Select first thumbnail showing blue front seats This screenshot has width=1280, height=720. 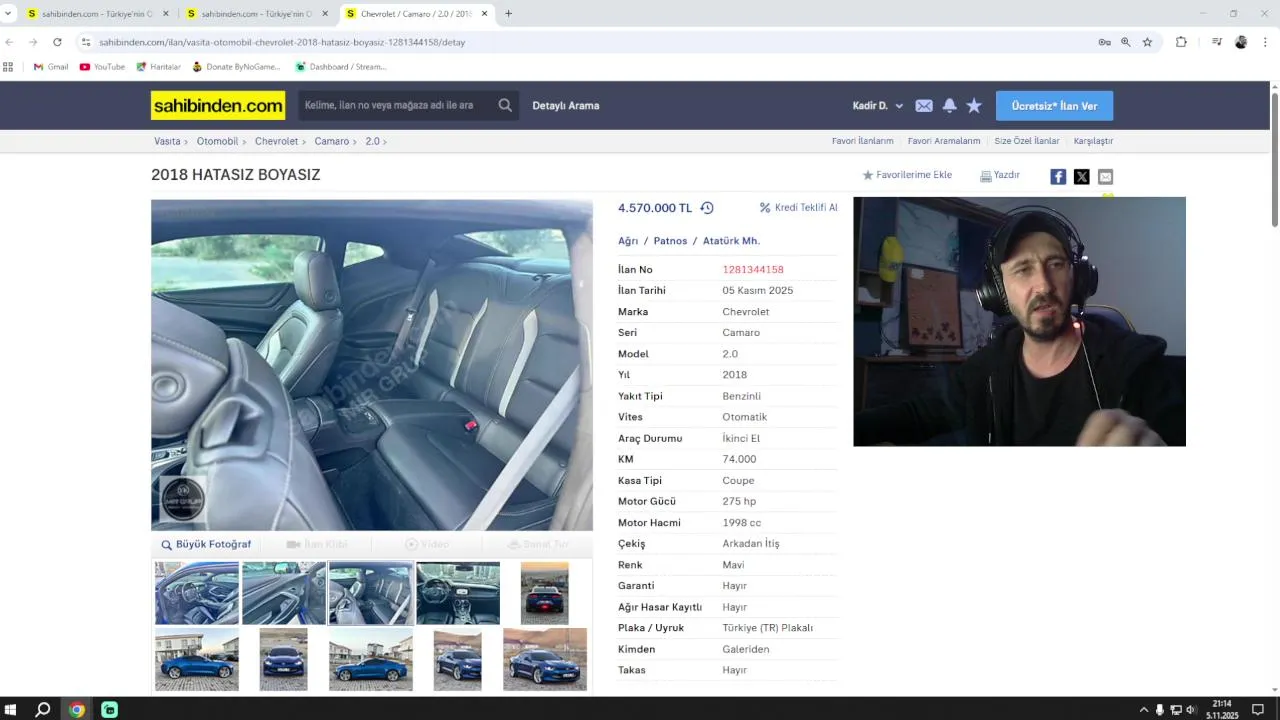197,593
